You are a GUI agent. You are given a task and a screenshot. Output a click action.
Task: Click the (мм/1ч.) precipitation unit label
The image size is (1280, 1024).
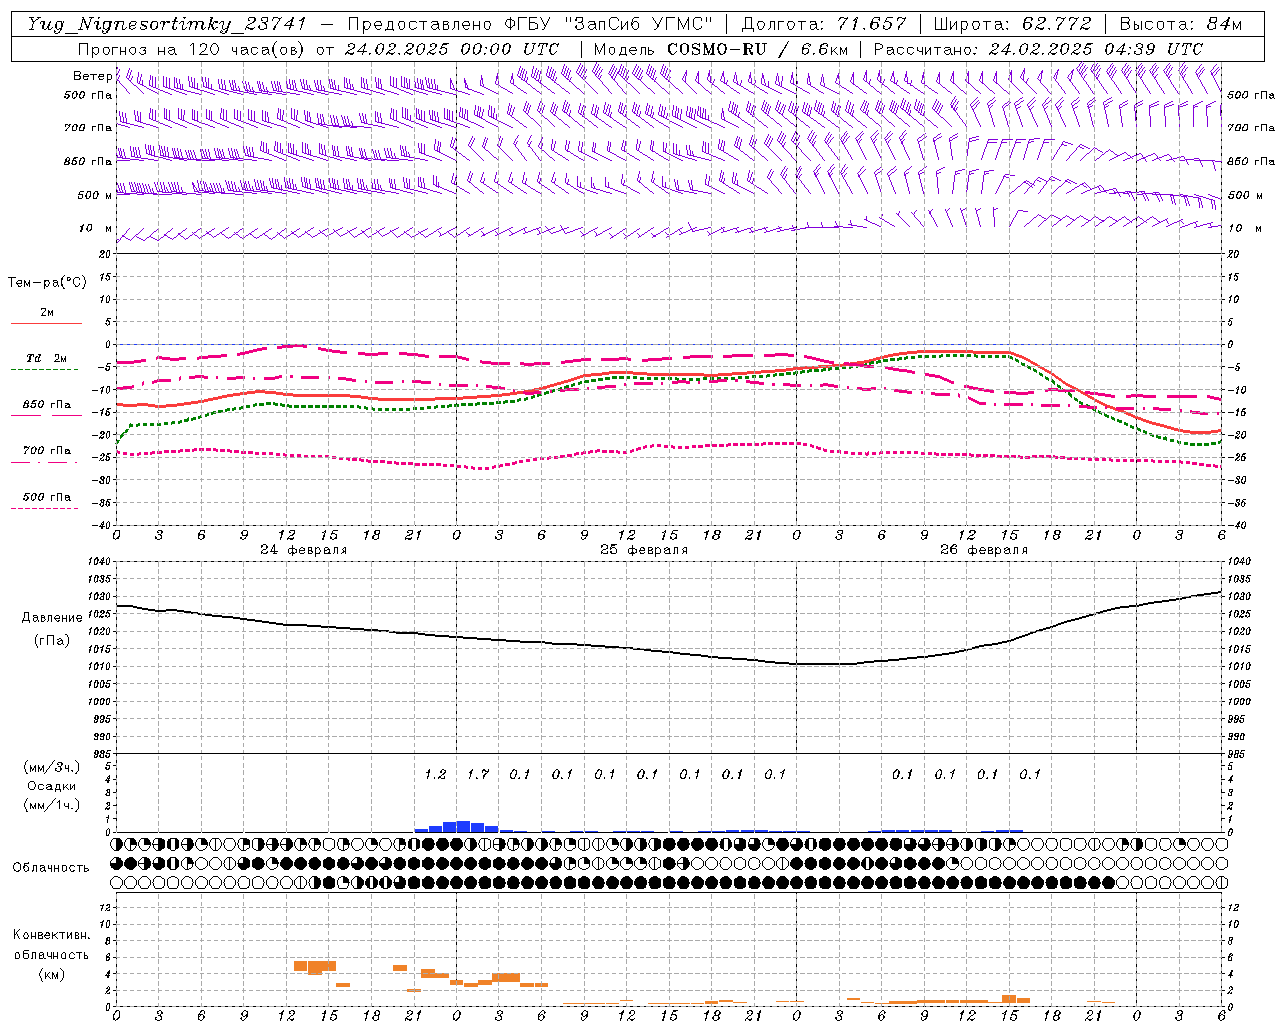tap(51, 805)
